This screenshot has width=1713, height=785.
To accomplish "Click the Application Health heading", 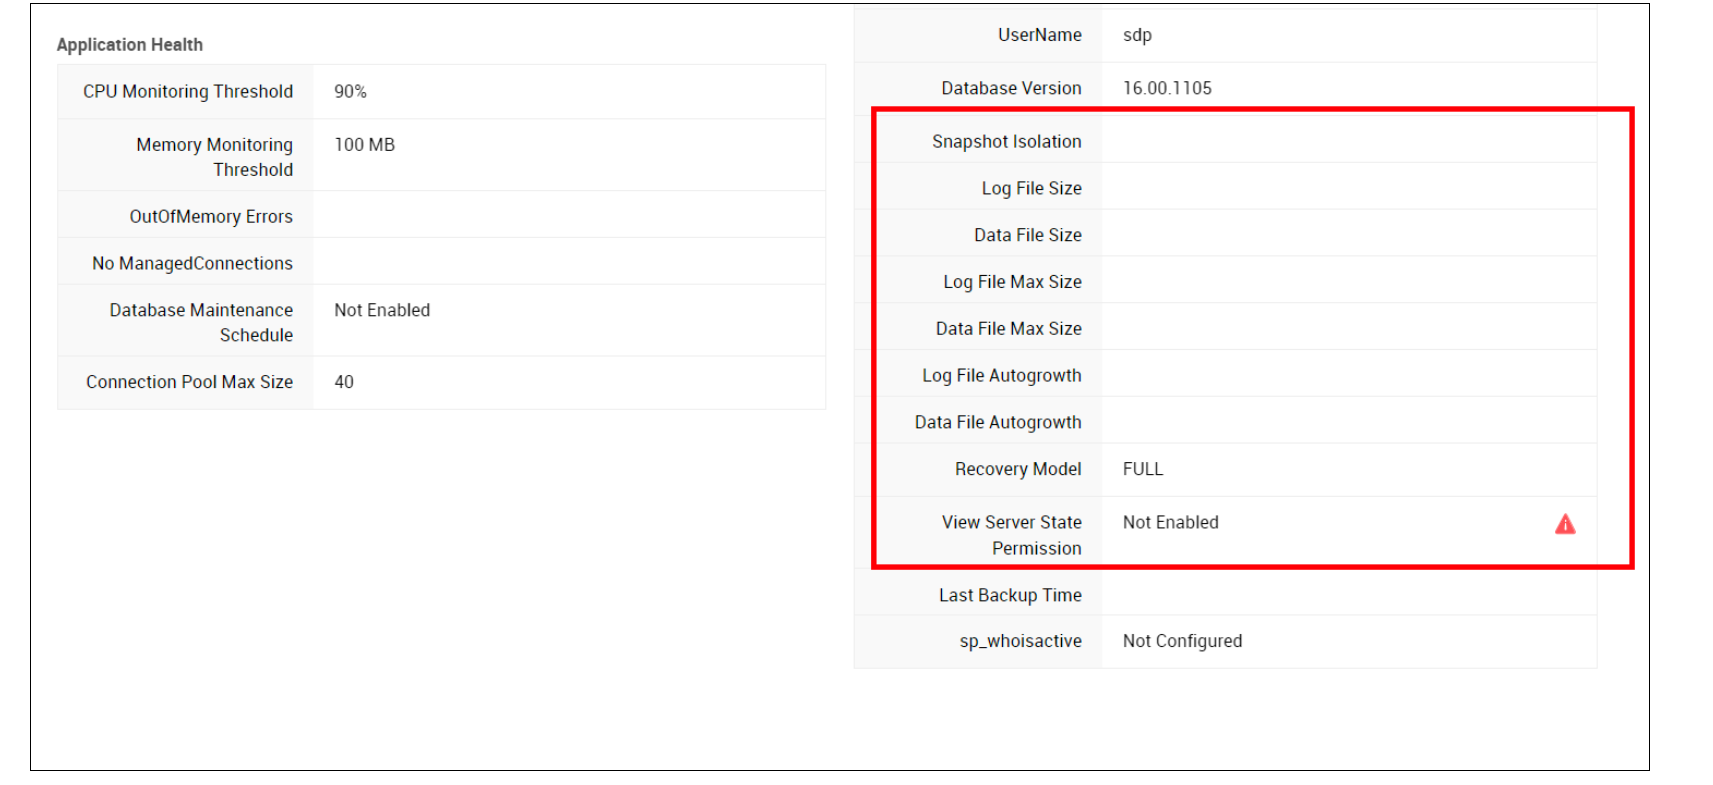I will click(129, 45).
